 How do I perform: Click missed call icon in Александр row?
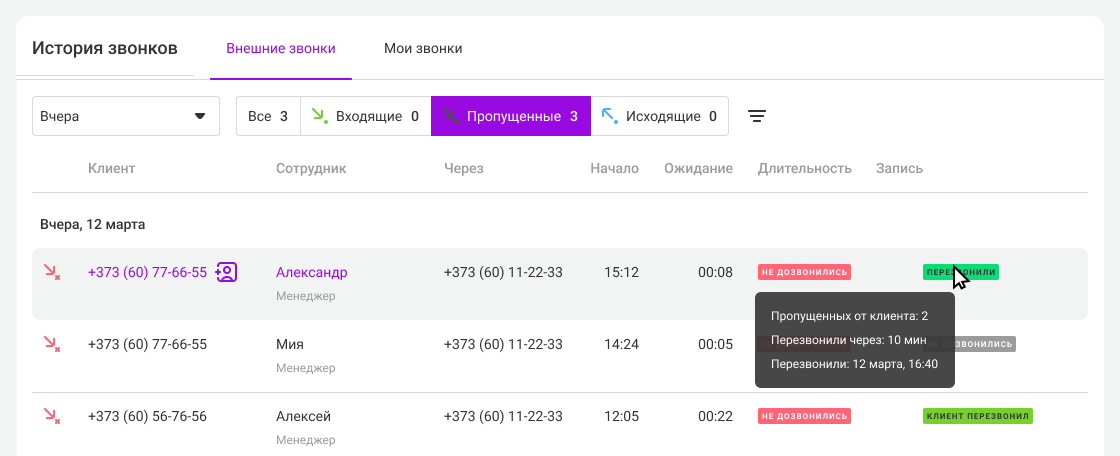point(51,272)
